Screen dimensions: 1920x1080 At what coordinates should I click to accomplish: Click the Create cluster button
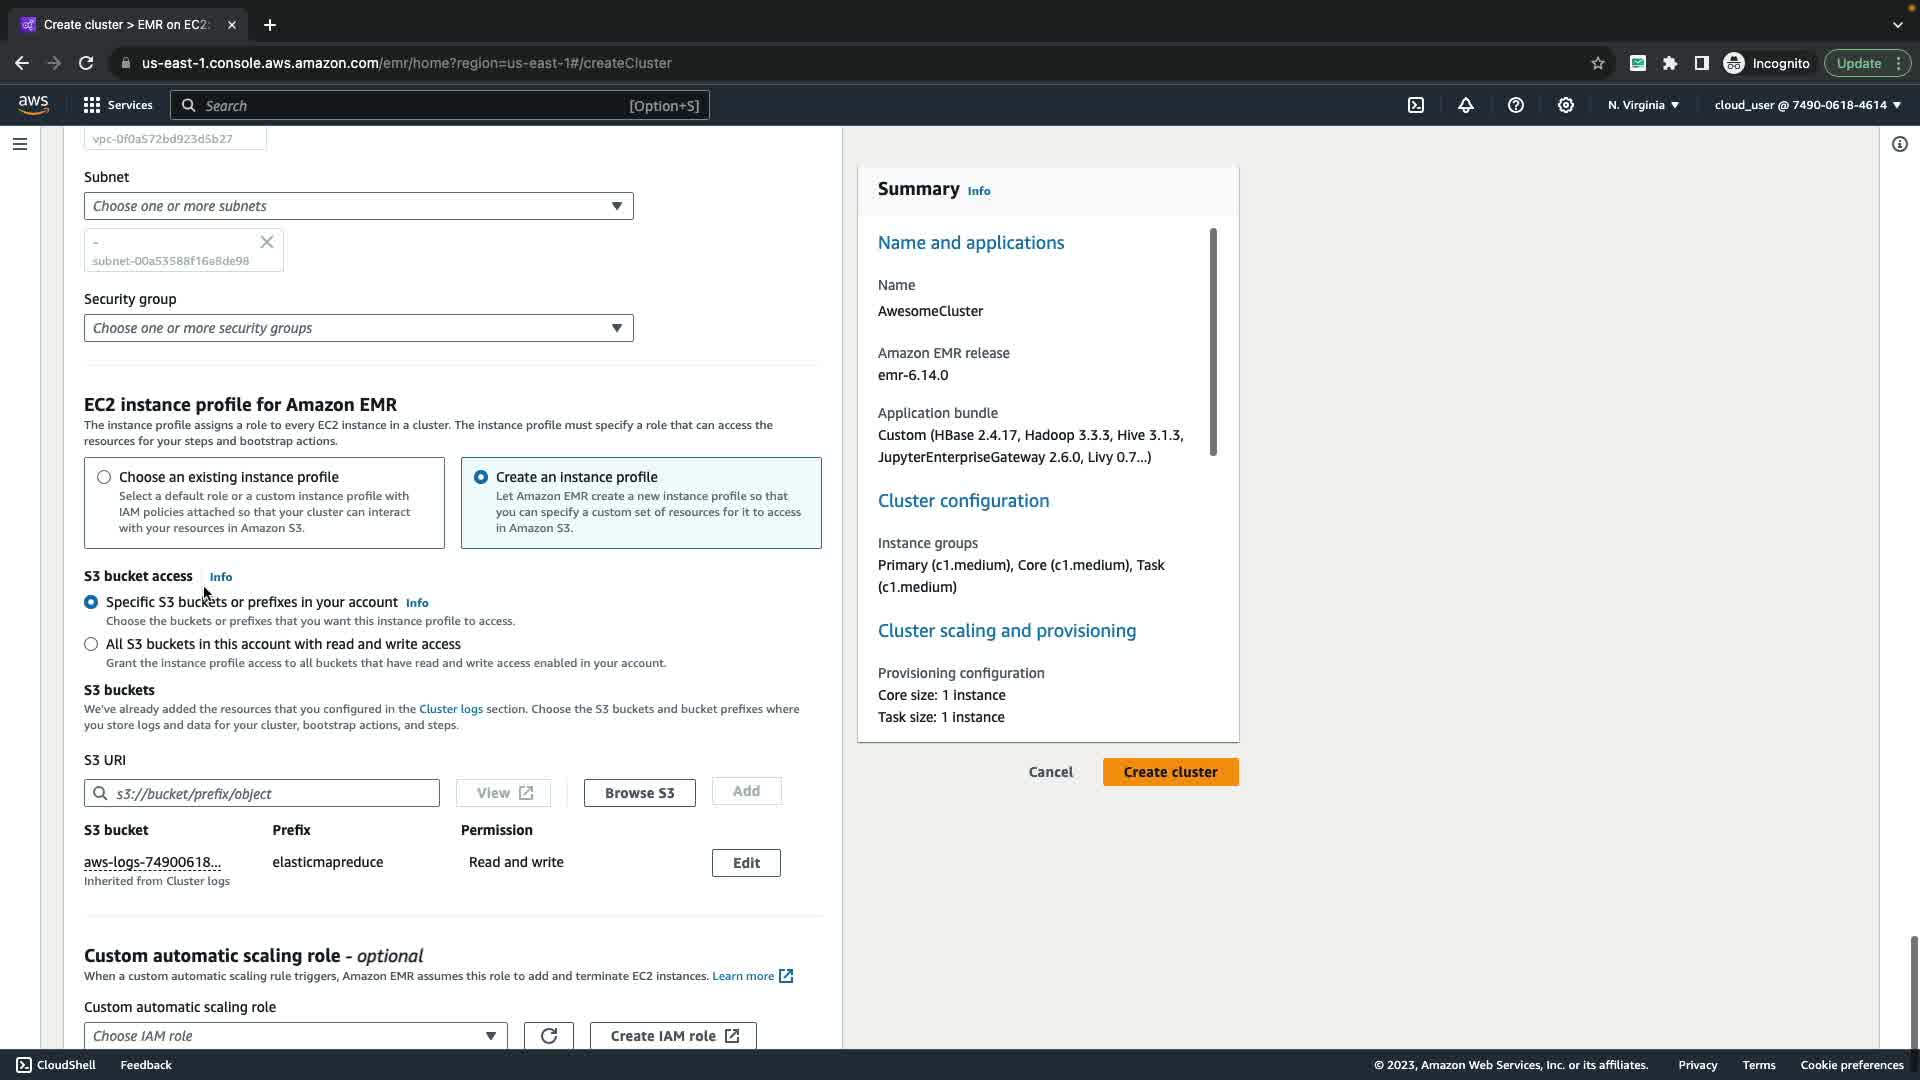pyautogui.click(x=1170, y=772)
